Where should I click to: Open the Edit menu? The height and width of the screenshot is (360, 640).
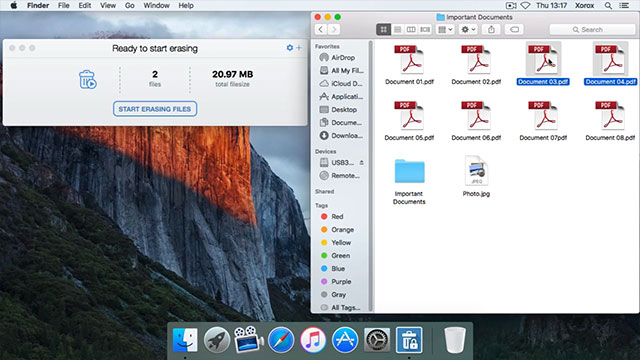(x=84, y=5)
